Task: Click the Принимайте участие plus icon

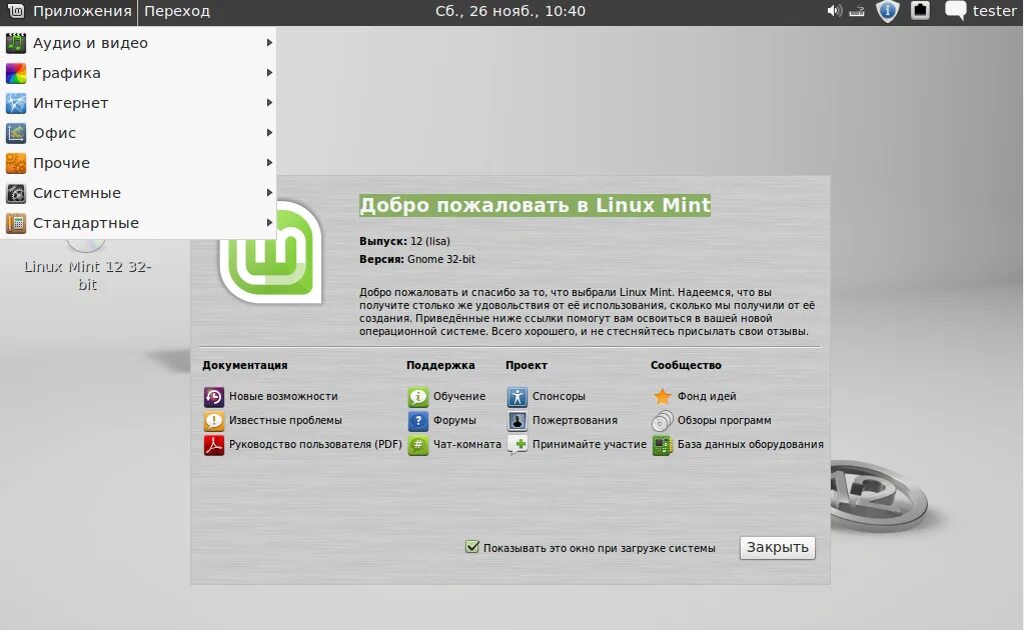Action: coord(517,445)
